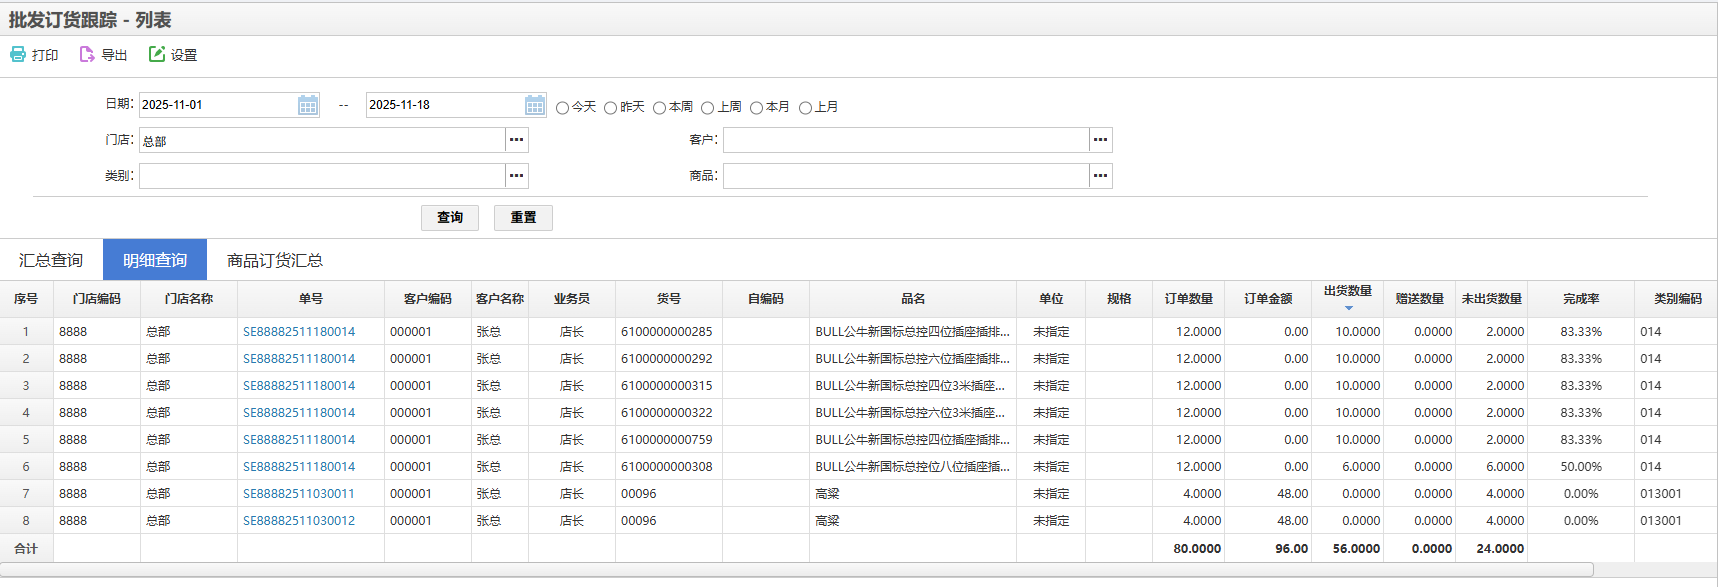Open the end date calendar picker
Viewport: 1718px width, 587px height.
535,105
